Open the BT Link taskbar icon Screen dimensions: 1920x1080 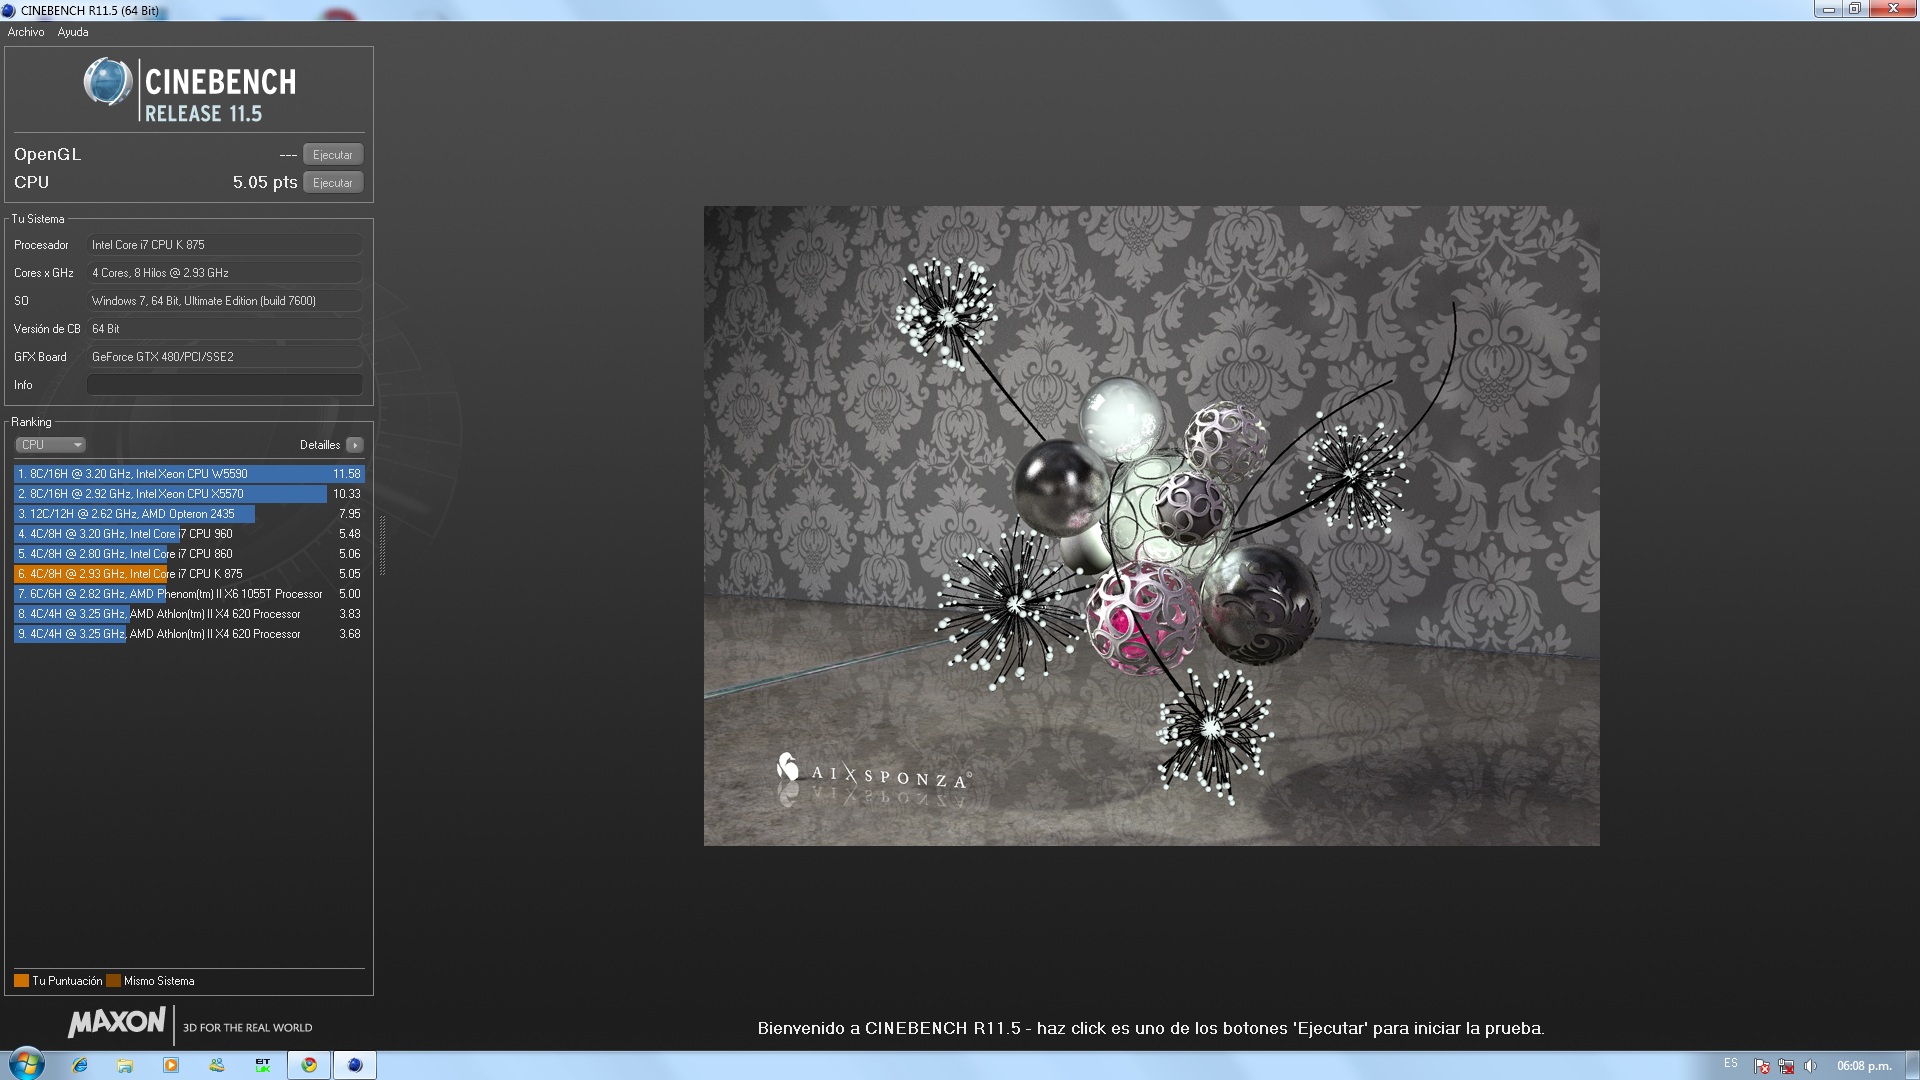pyautogui.click(x=263, y=1065)
